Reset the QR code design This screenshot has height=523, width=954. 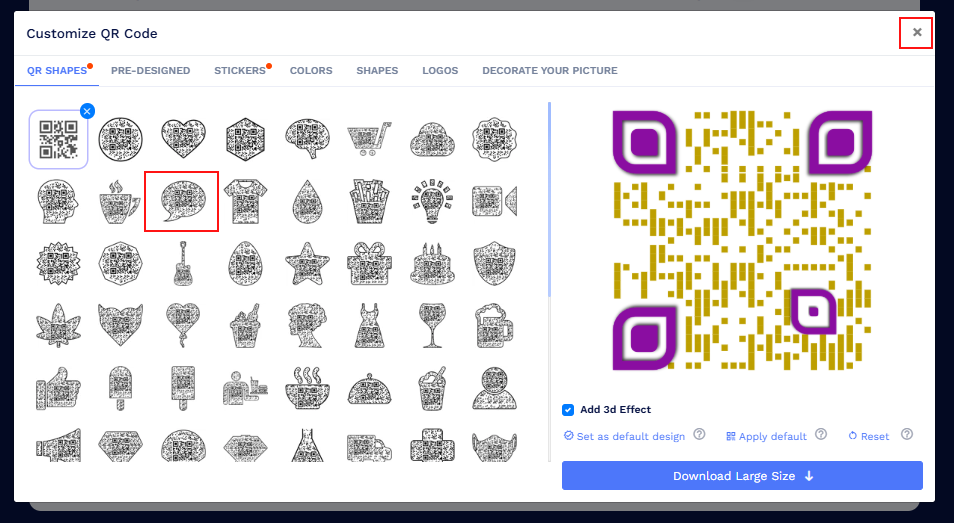click(869, 436)
